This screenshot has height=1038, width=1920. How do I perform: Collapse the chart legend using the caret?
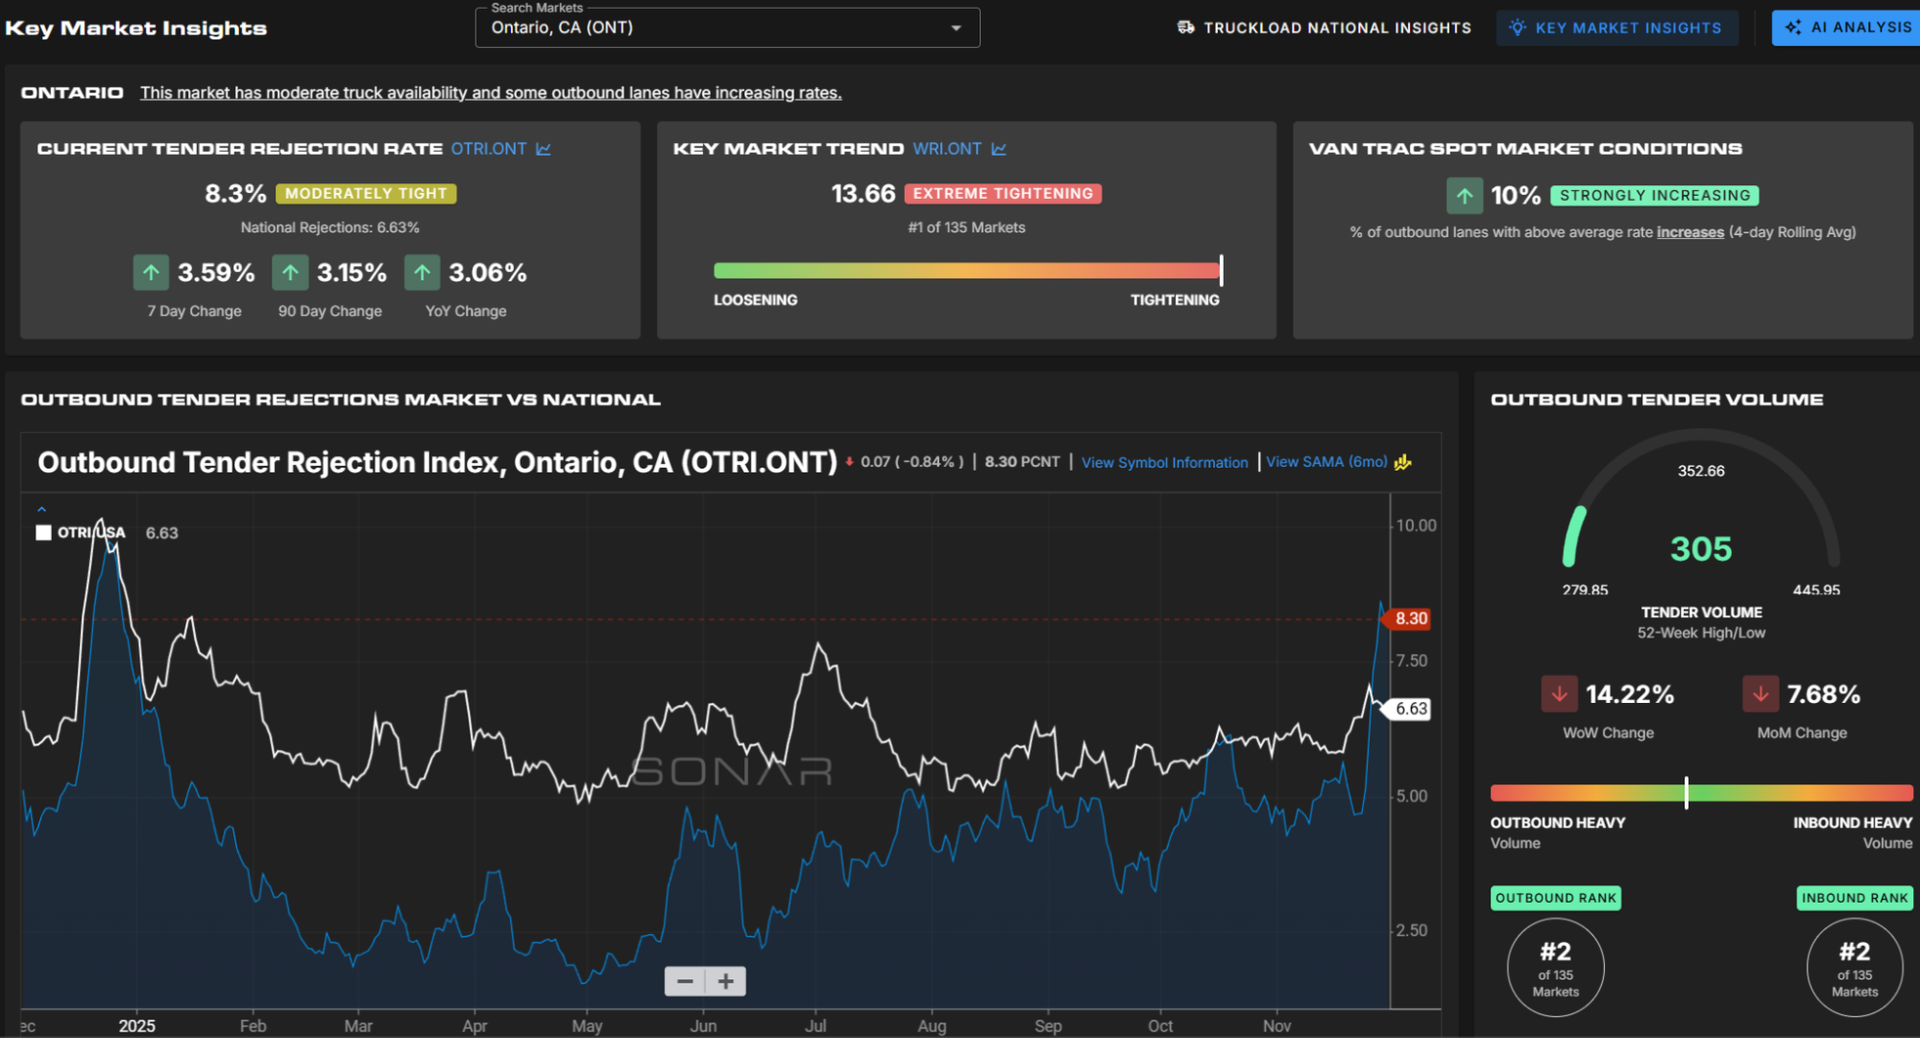(42, 510)
